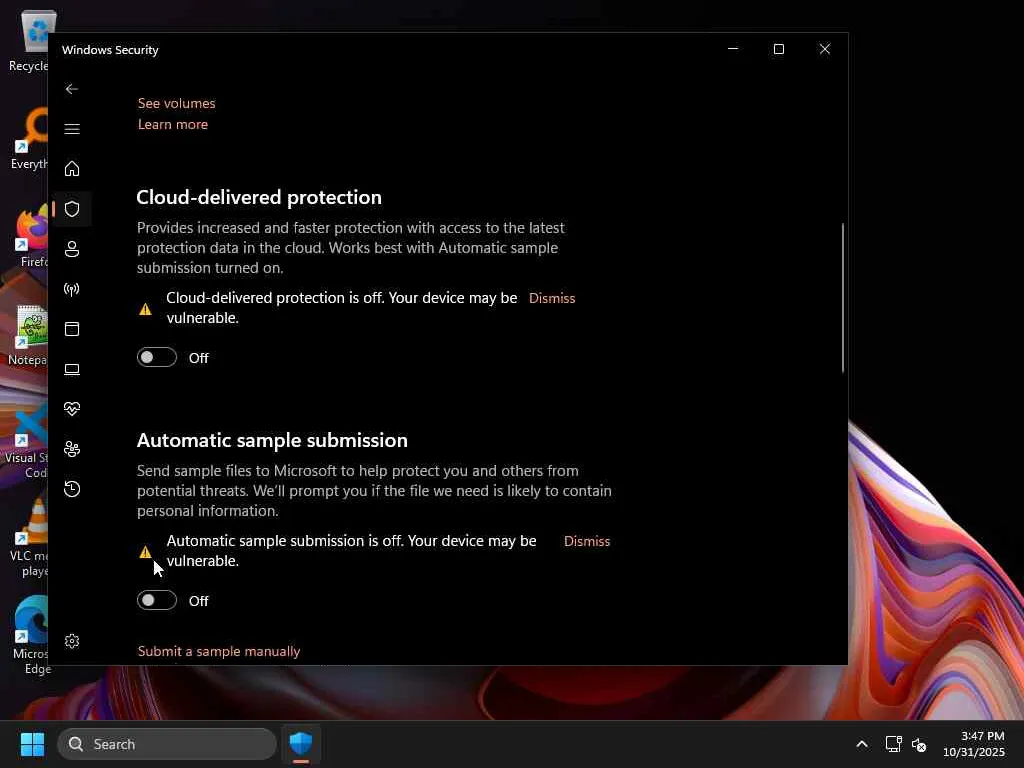Open Device performance & health heart icon
This screenshot has width=1024, height=768.
(x=72, y=409)
